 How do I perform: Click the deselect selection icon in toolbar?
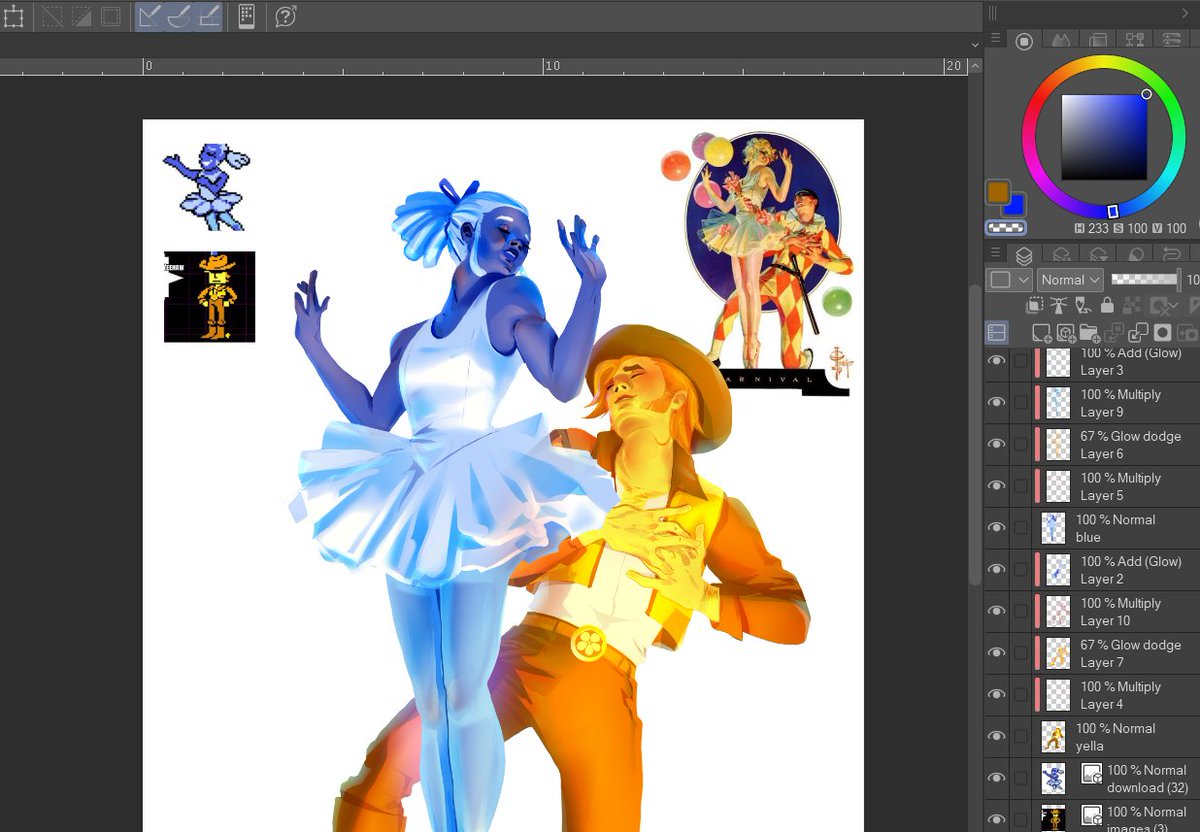(53, 16)
